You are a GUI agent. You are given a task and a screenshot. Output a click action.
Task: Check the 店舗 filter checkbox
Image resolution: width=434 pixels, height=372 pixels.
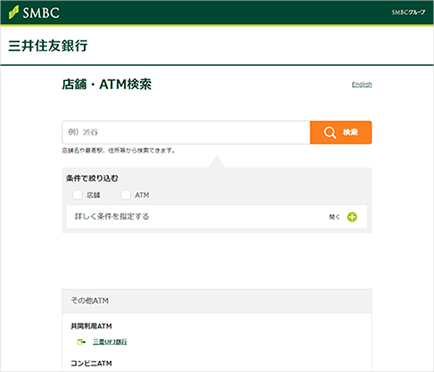77,195
